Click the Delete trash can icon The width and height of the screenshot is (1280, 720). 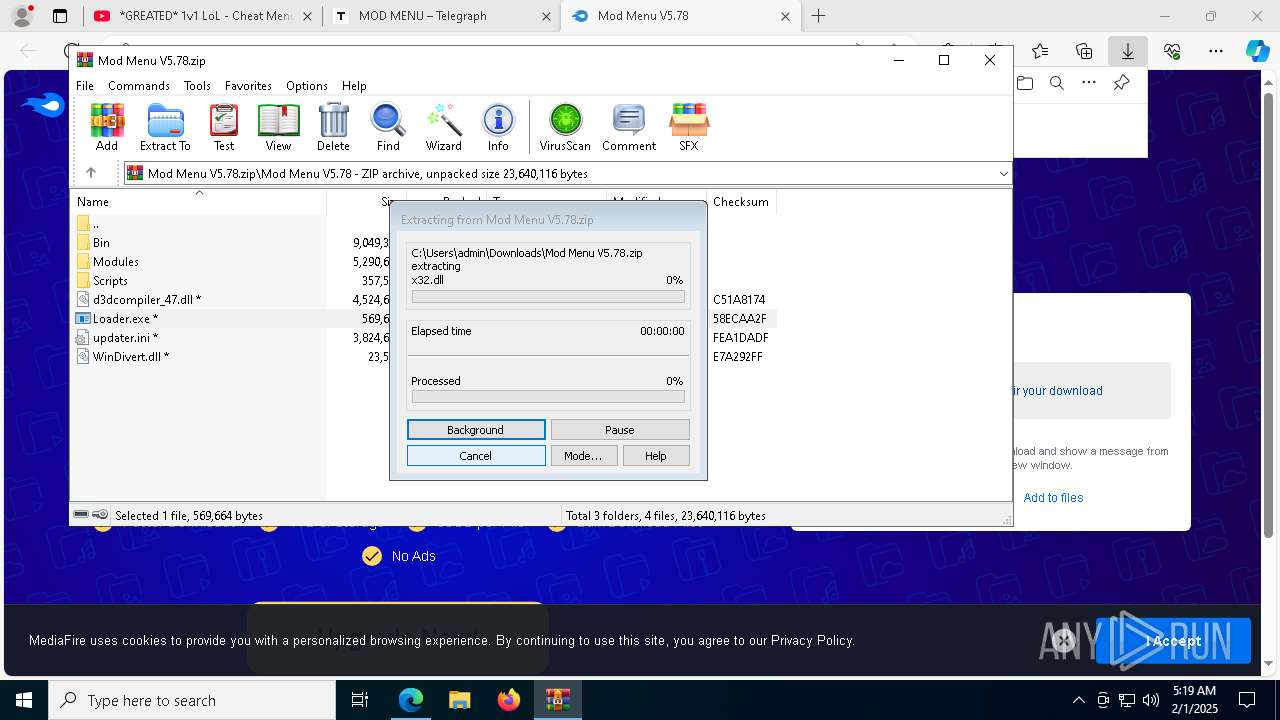[x=333, y=127]
